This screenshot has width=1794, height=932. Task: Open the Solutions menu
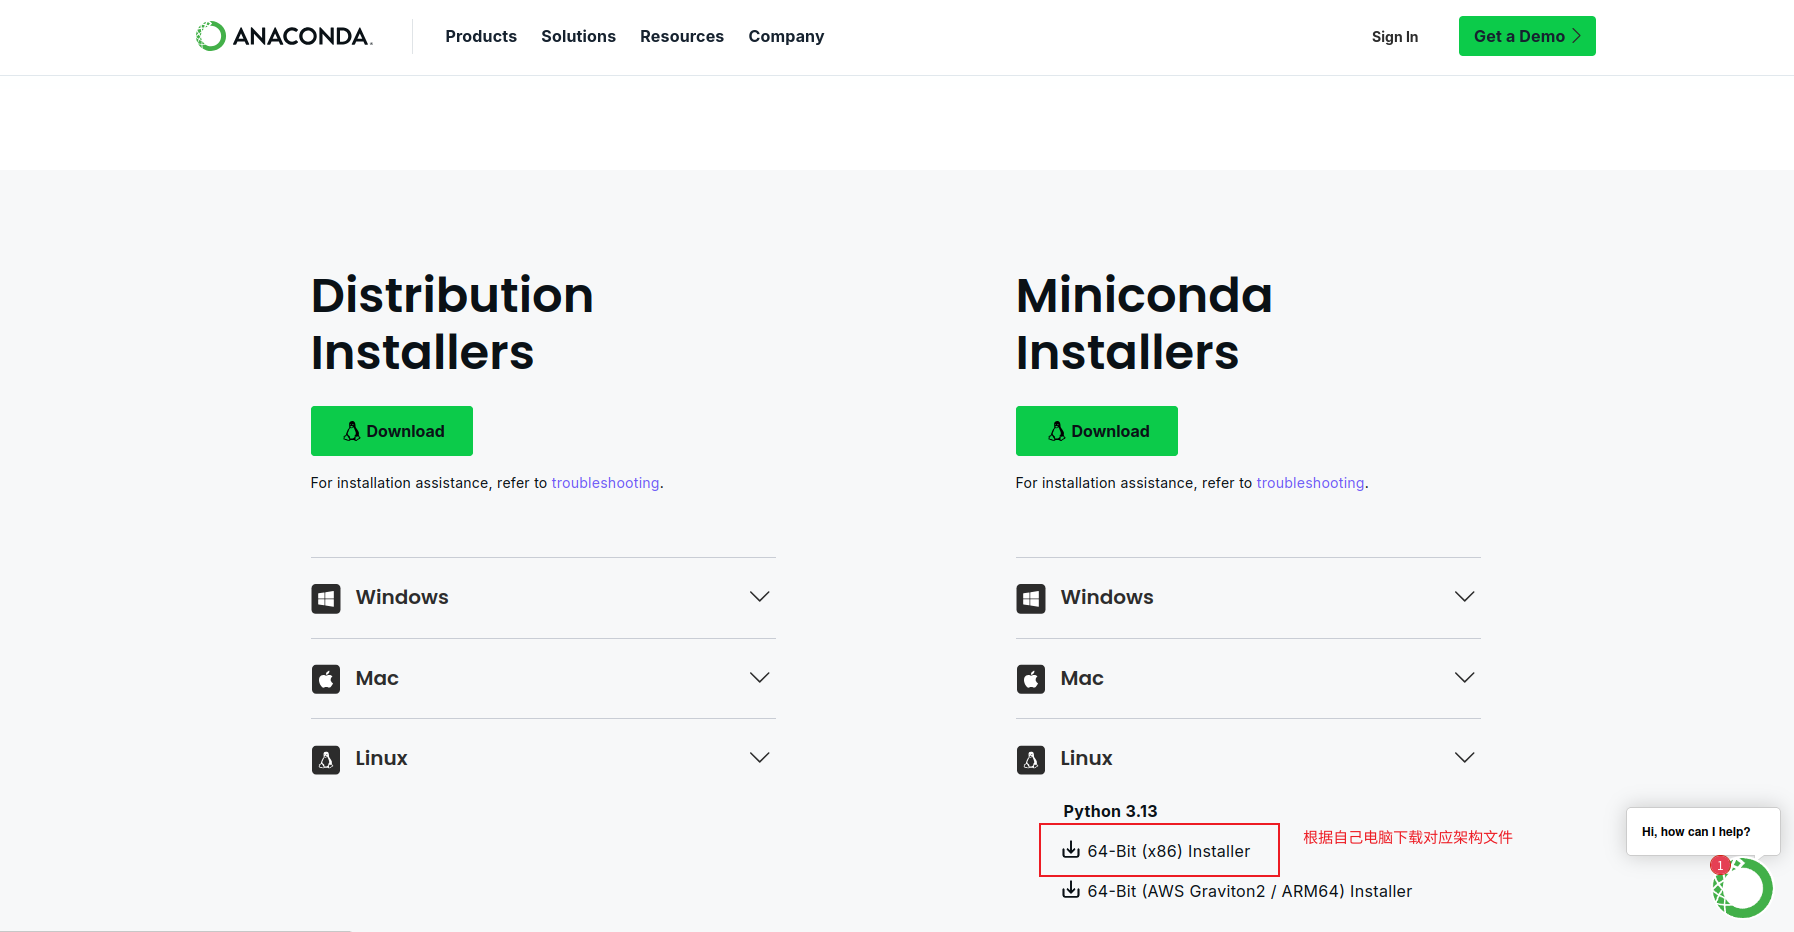click(x=578, y=36)
